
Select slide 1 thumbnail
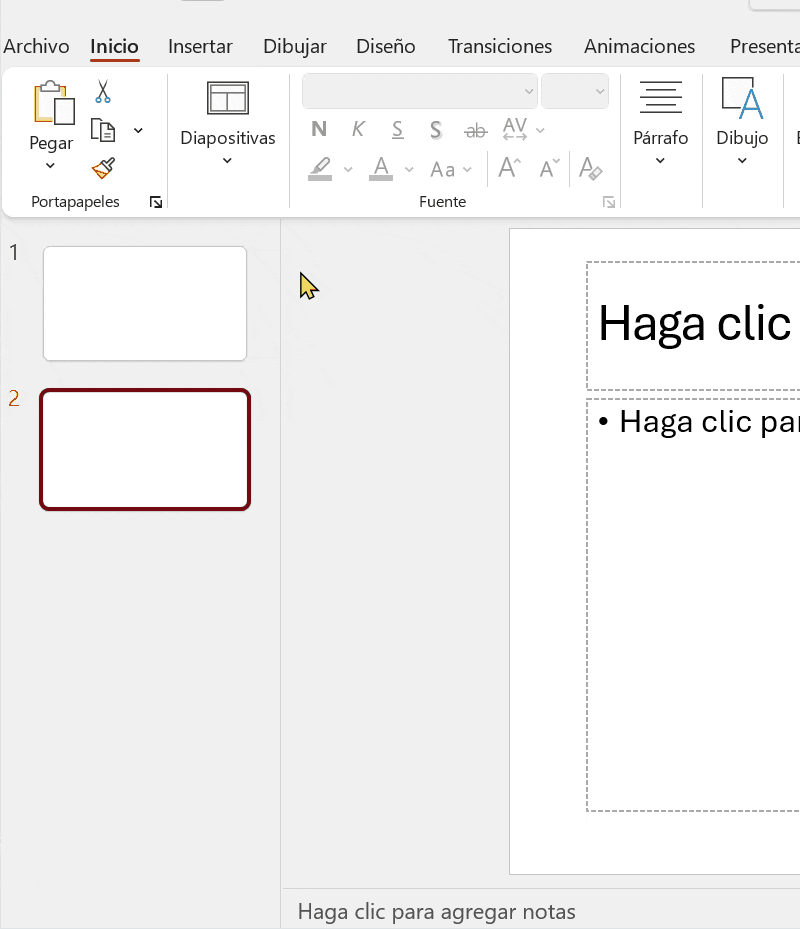point(145,303)
